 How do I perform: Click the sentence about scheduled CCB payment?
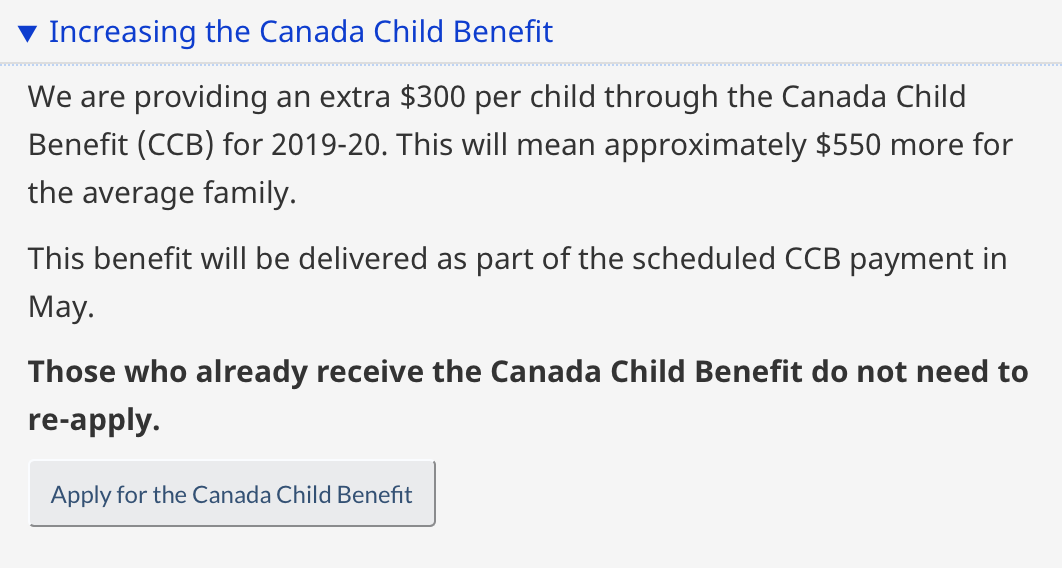tap(517, 282)
